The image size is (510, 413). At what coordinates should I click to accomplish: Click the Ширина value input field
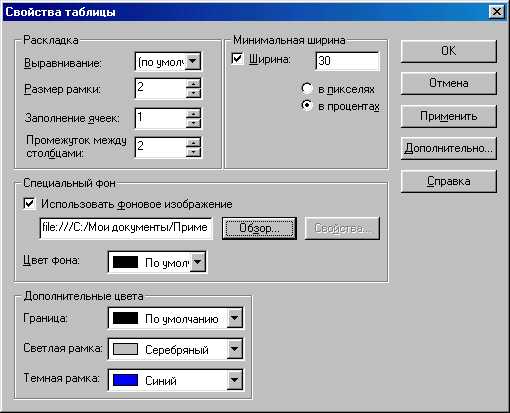[347, 61]
